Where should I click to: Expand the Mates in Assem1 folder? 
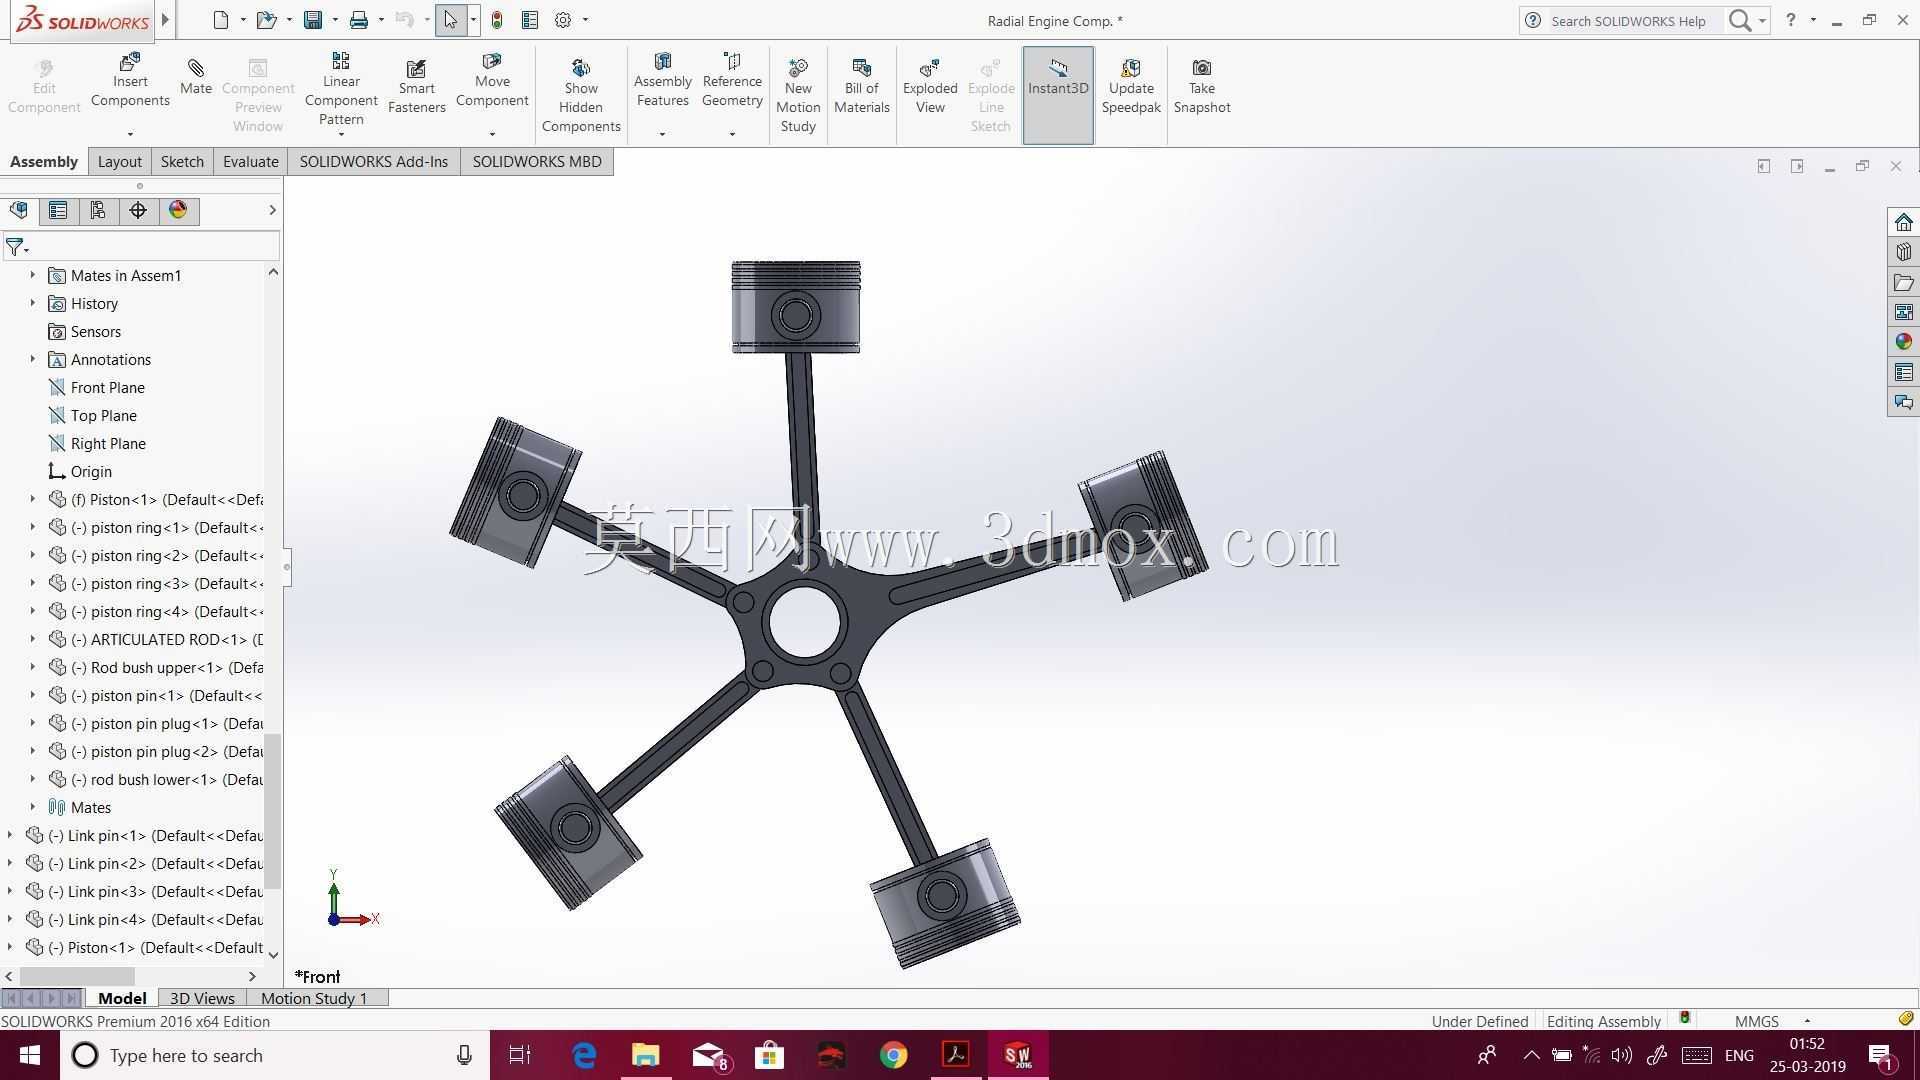tap(32, 275)
